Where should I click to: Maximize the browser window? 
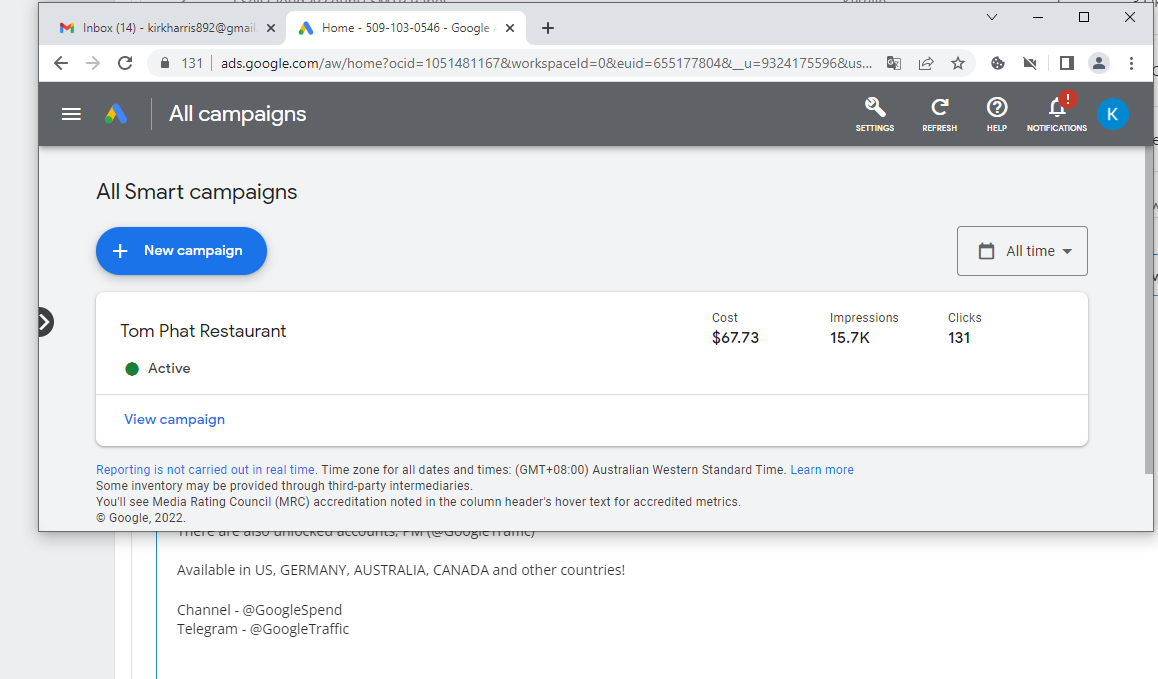point(1083,17)
